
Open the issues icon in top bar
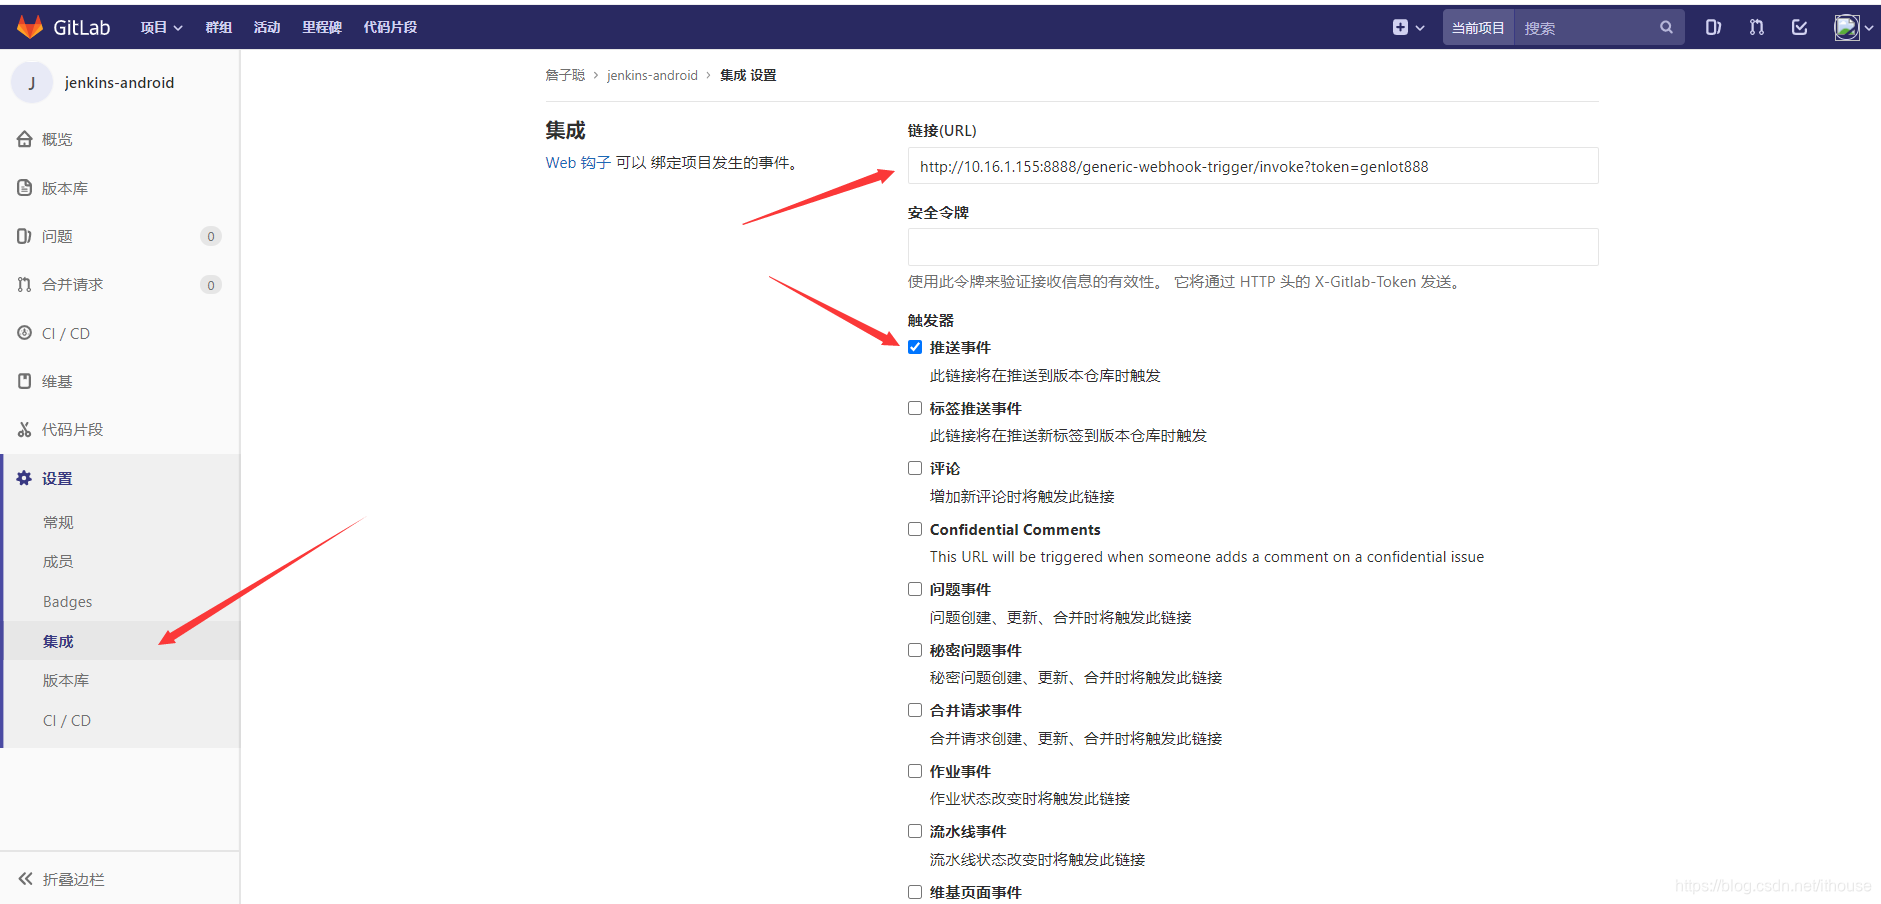(1713, 27)
